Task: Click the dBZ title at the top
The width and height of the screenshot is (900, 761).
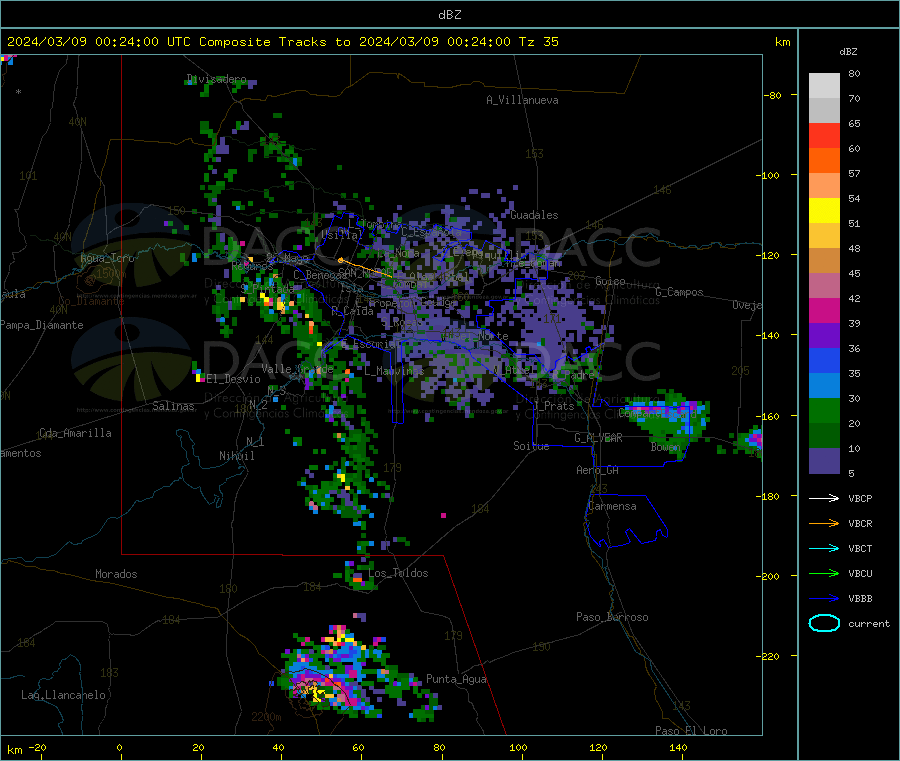Action: tap(449, 15)
